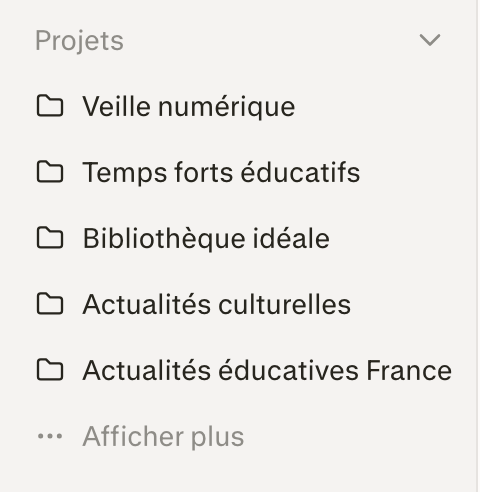Click the word éducatifs in Temps forts éducatifs
The height and width of the screenshot is (492, 480).
300,172
